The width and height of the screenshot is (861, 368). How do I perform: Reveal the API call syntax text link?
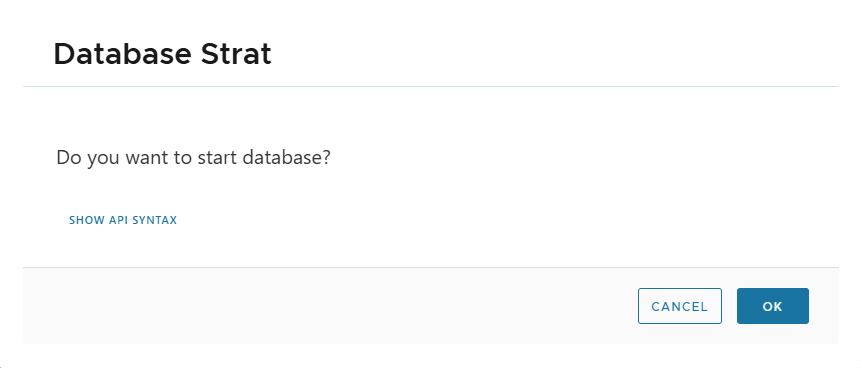[123, 220]
